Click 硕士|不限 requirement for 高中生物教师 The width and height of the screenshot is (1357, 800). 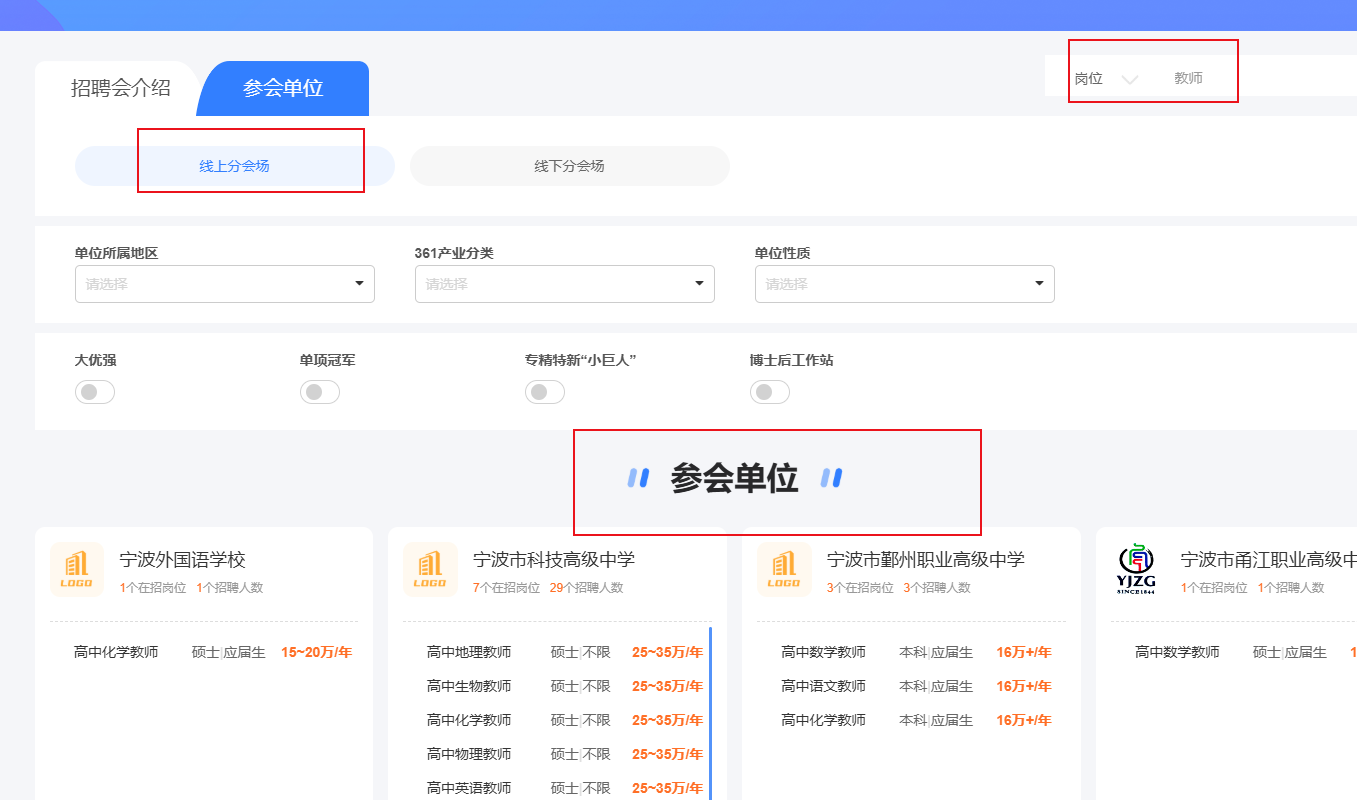tap(581, 686)
